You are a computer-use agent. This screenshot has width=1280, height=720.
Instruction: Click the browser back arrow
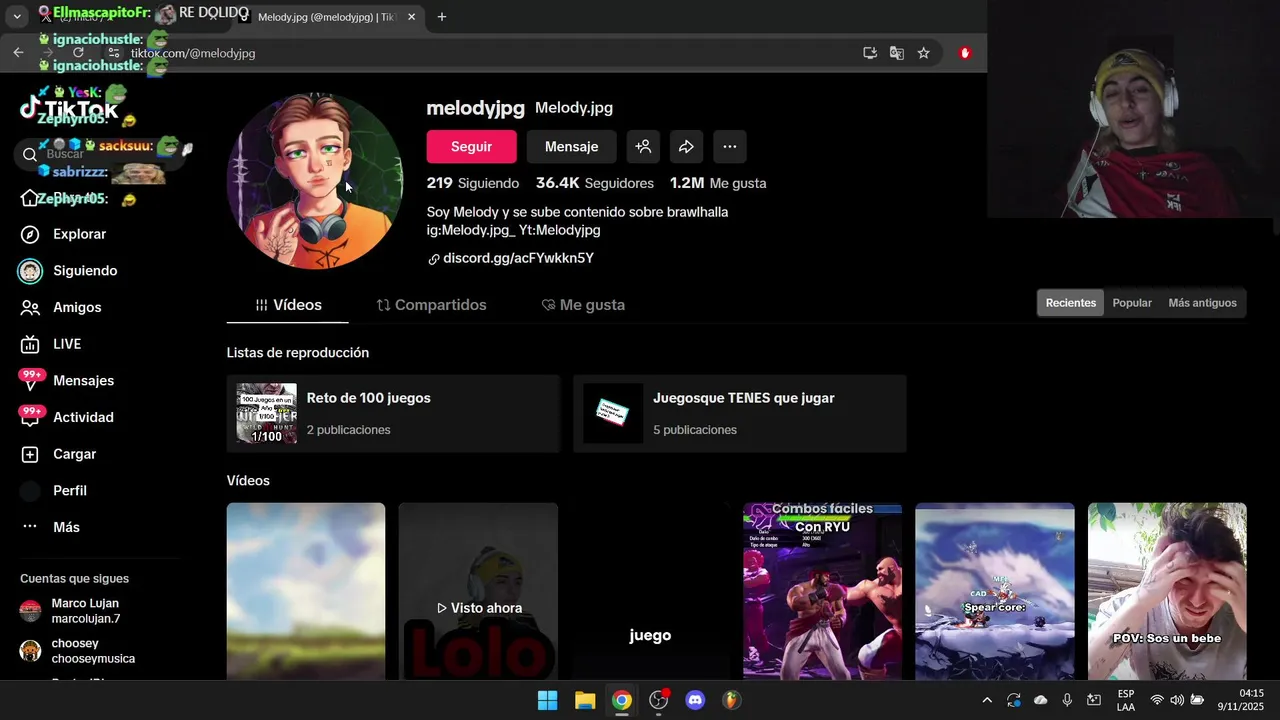pyautogui.click(x=18, y=53)
